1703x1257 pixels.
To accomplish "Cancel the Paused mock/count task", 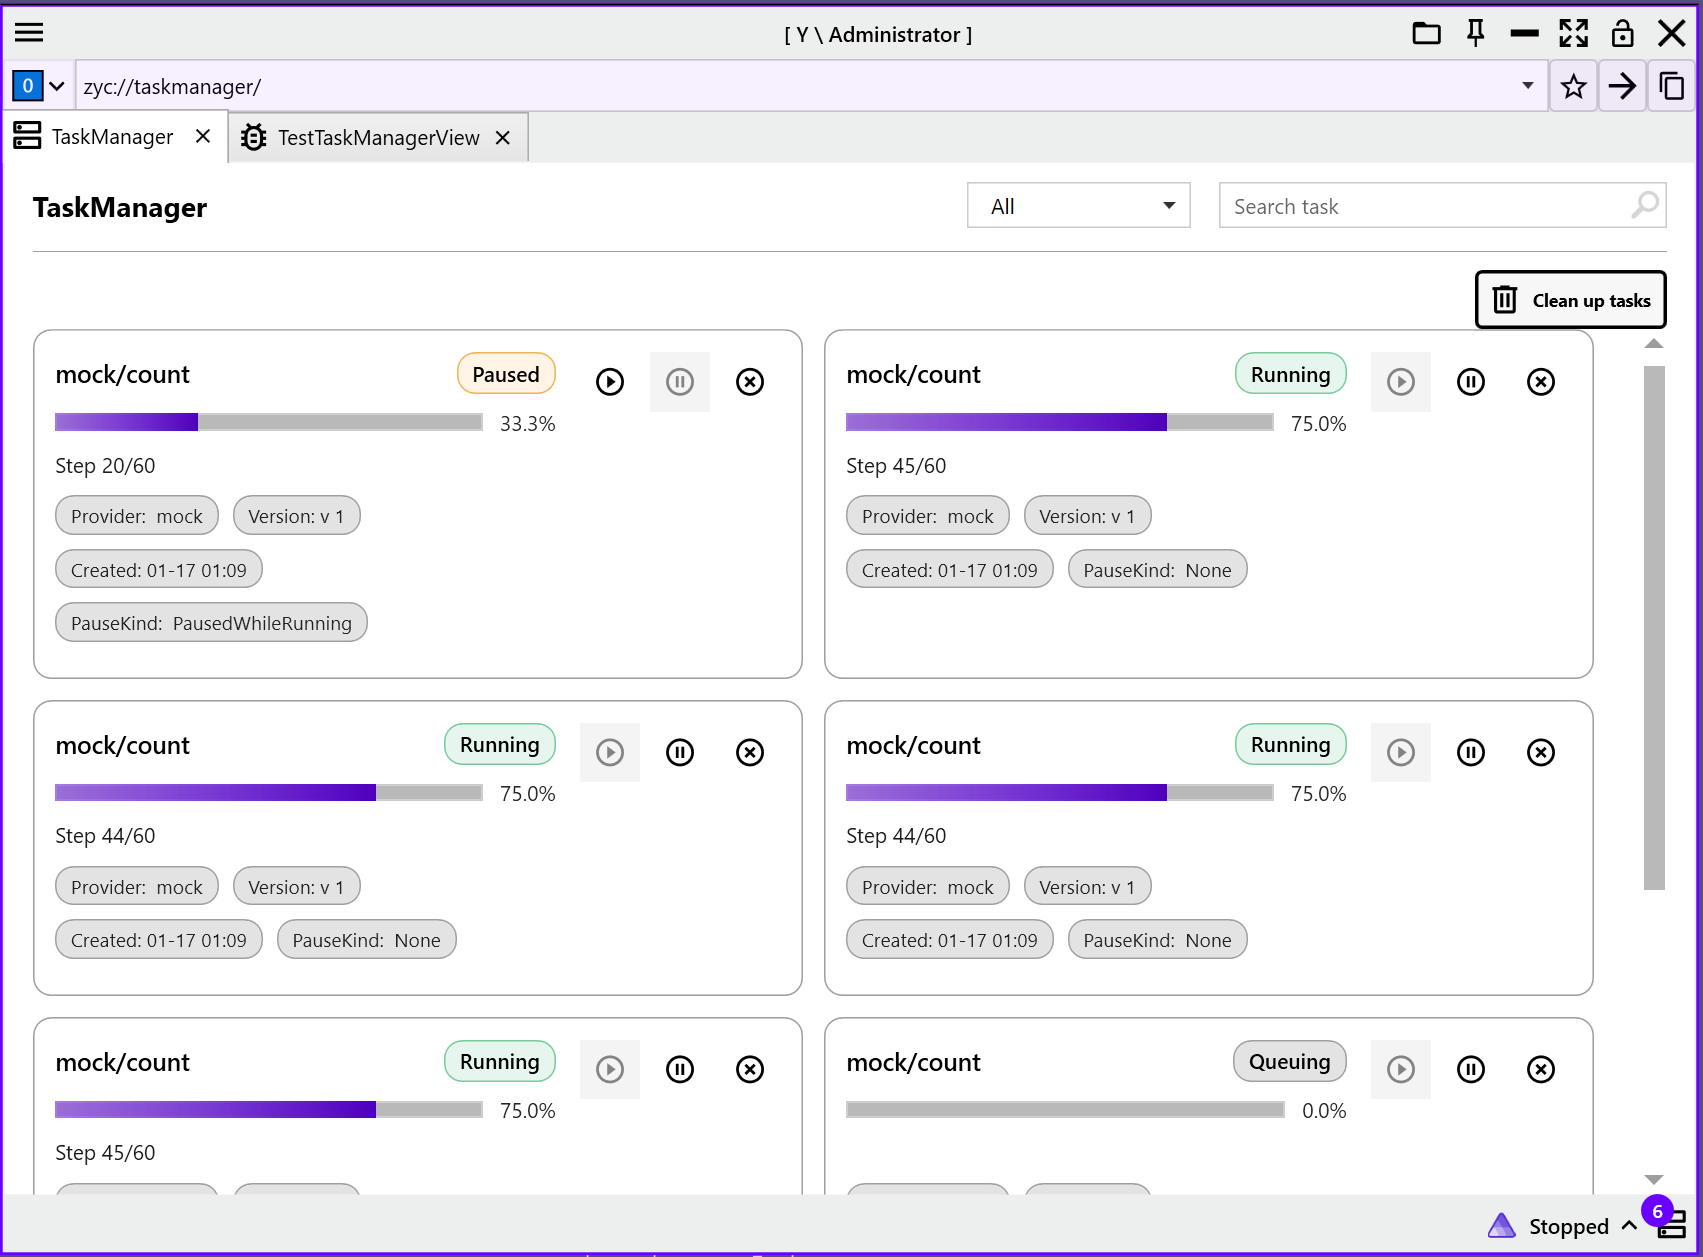I will pyautogui.click(x=750, y=381).
